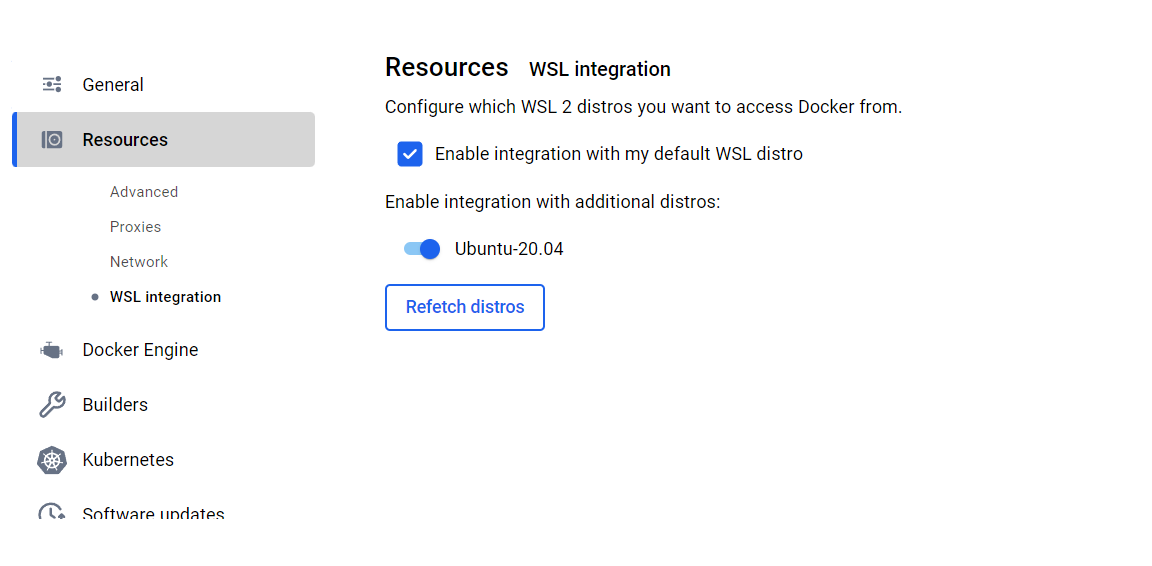
Task: Uncheck default WSL distro integration checkbox
Action: [x=409, y=154]
